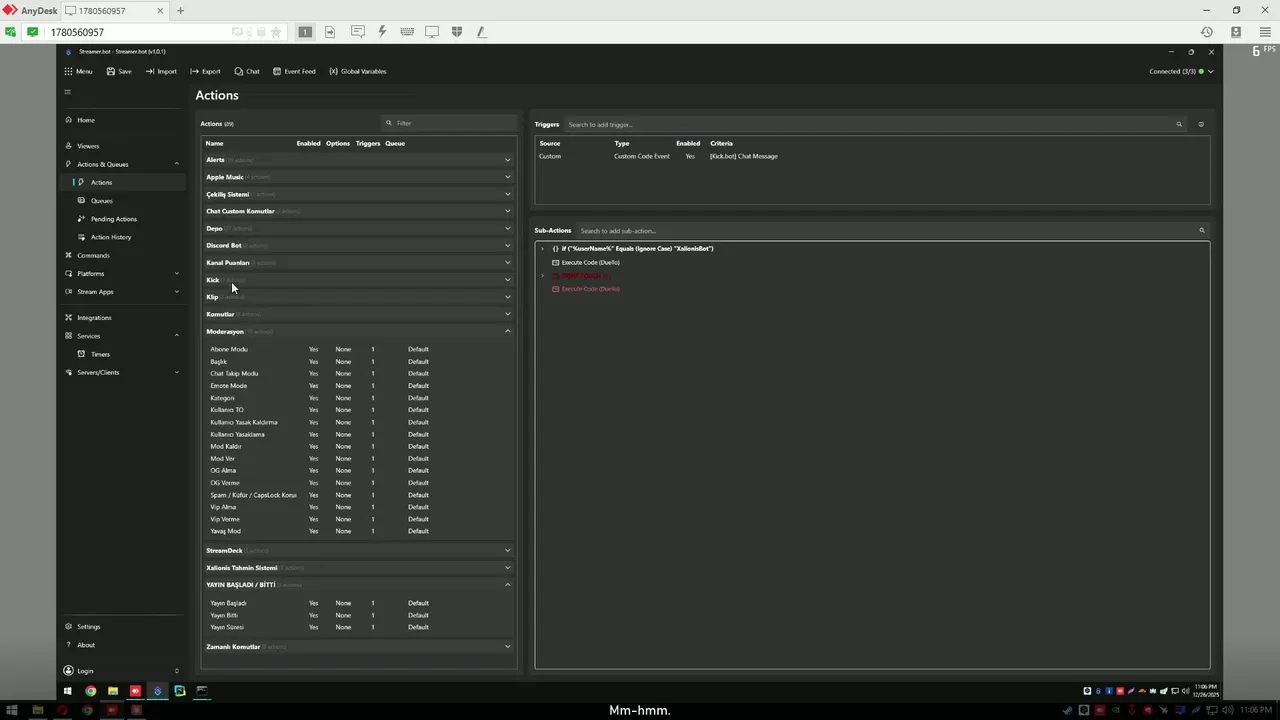
Task: Expand the Kick action group
Action: click(508, 280)
